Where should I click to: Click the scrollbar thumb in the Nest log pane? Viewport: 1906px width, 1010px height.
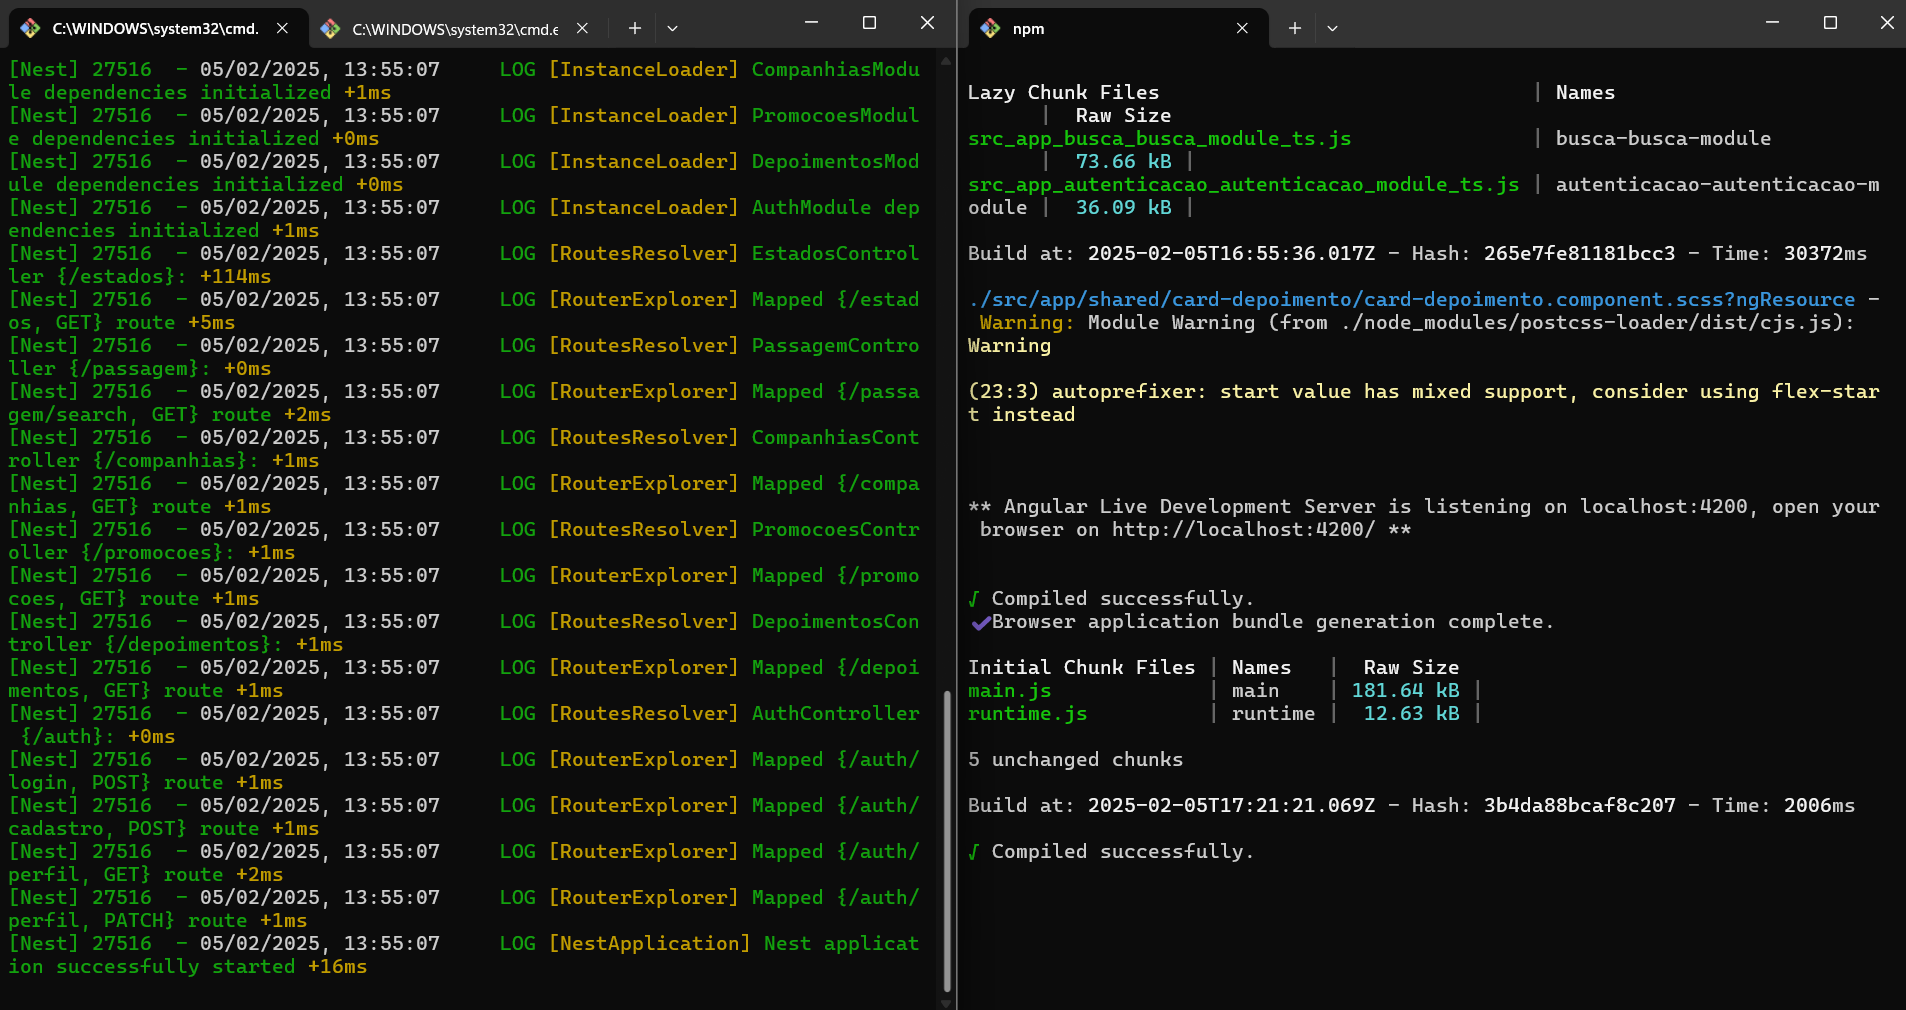click(x=946, y=840)
